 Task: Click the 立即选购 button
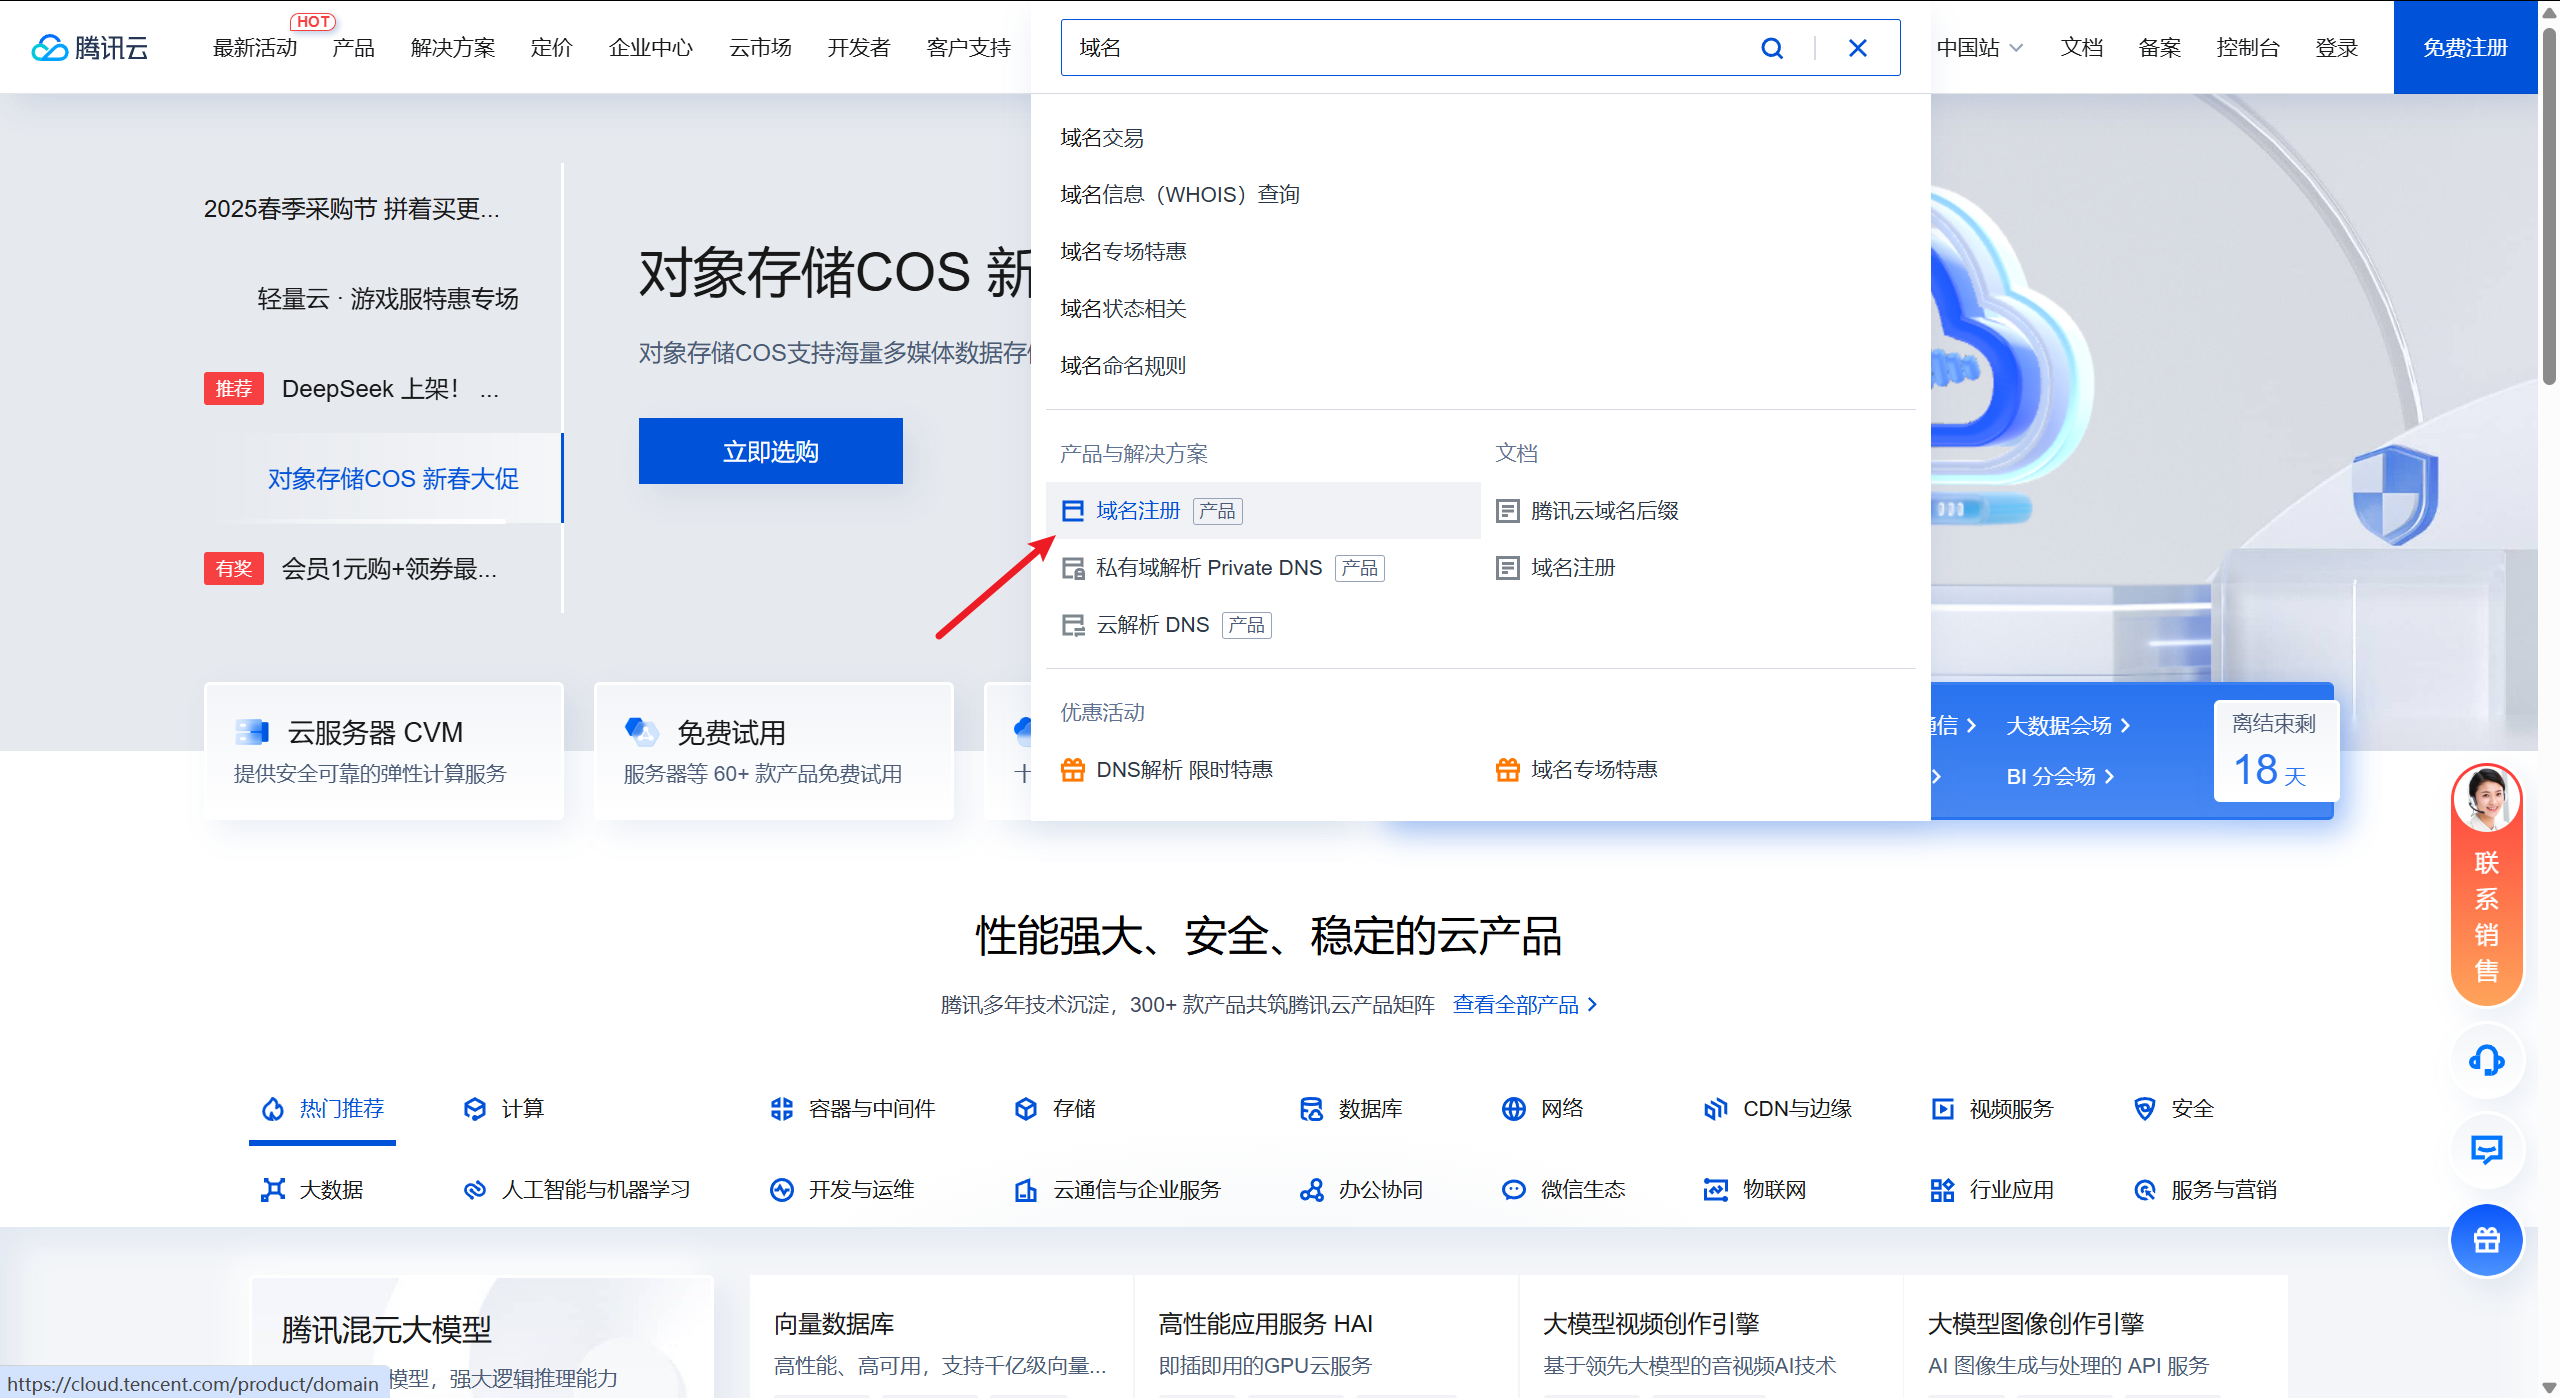pos(770,451)
